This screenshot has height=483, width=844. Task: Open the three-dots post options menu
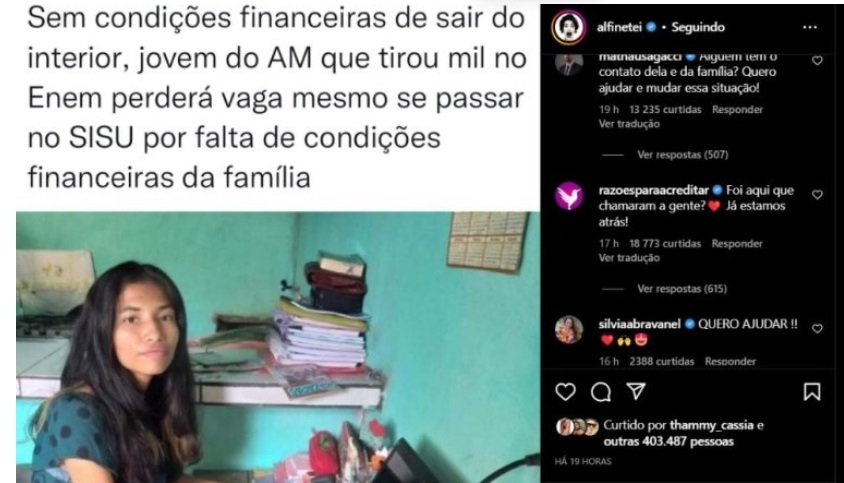(810, 27)
